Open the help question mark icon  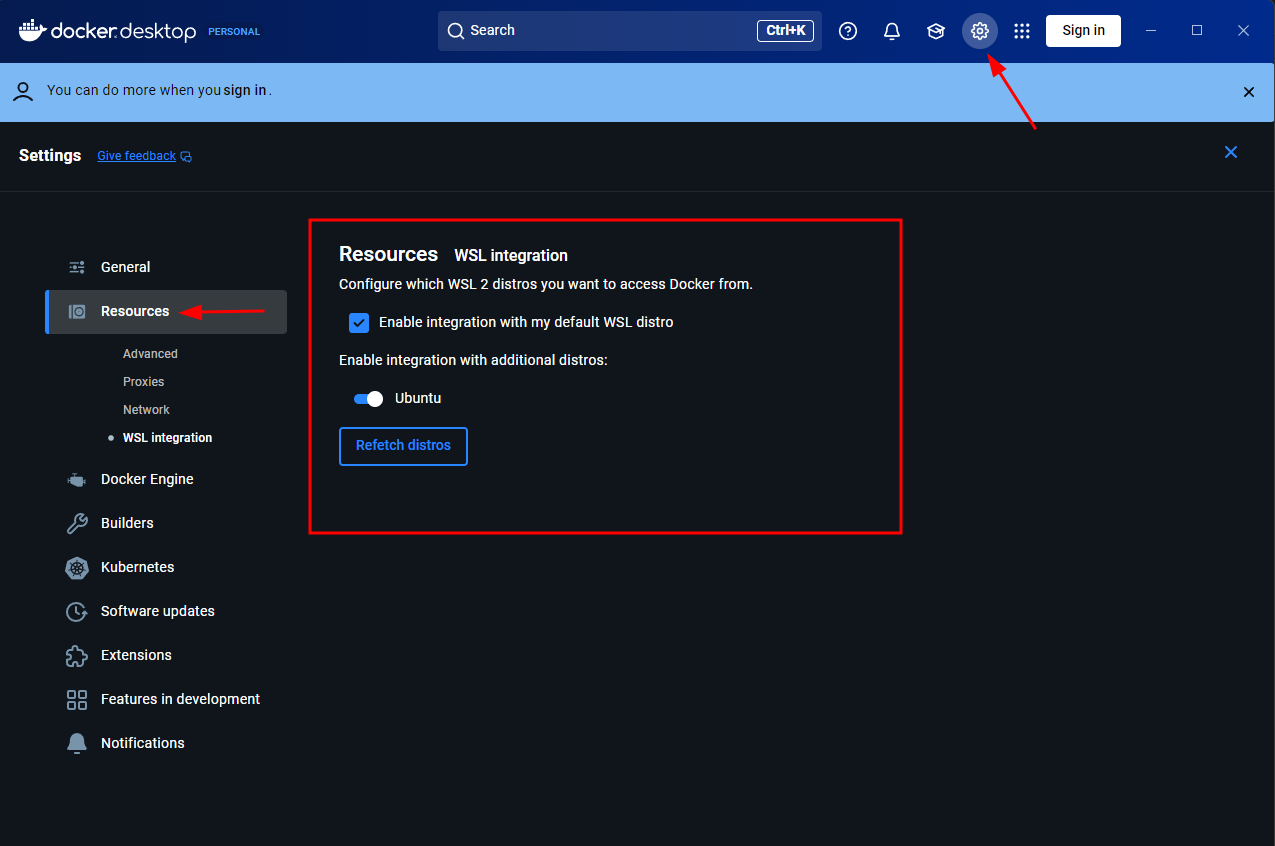click(x=848, y=31)
